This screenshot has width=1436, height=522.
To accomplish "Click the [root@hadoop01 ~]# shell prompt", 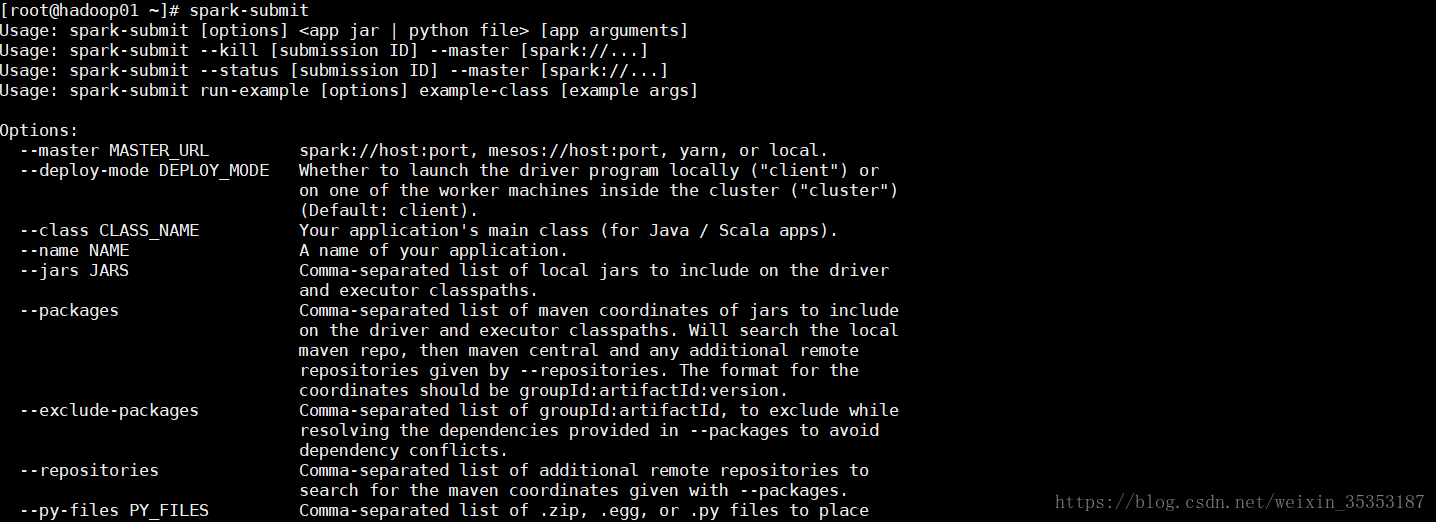I will pyautogui.click(x=90, y=10).
